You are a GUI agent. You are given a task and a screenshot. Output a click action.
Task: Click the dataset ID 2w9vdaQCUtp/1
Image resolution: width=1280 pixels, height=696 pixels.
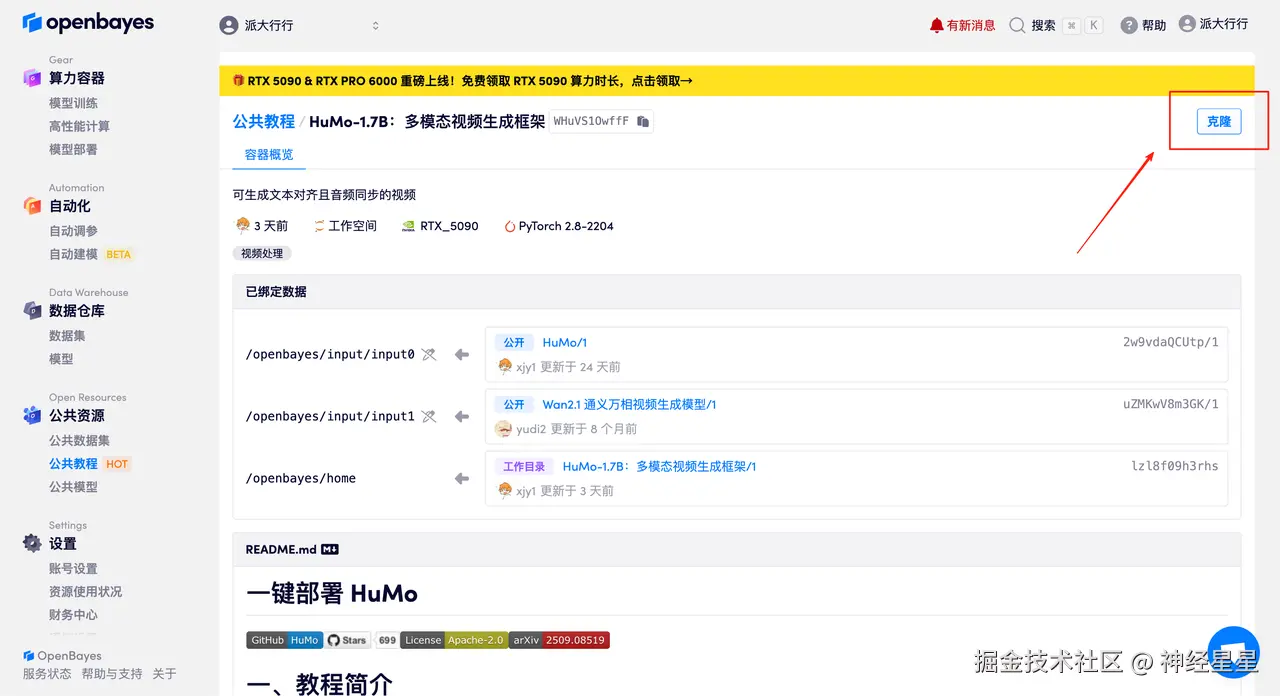tap(1171, 342)
